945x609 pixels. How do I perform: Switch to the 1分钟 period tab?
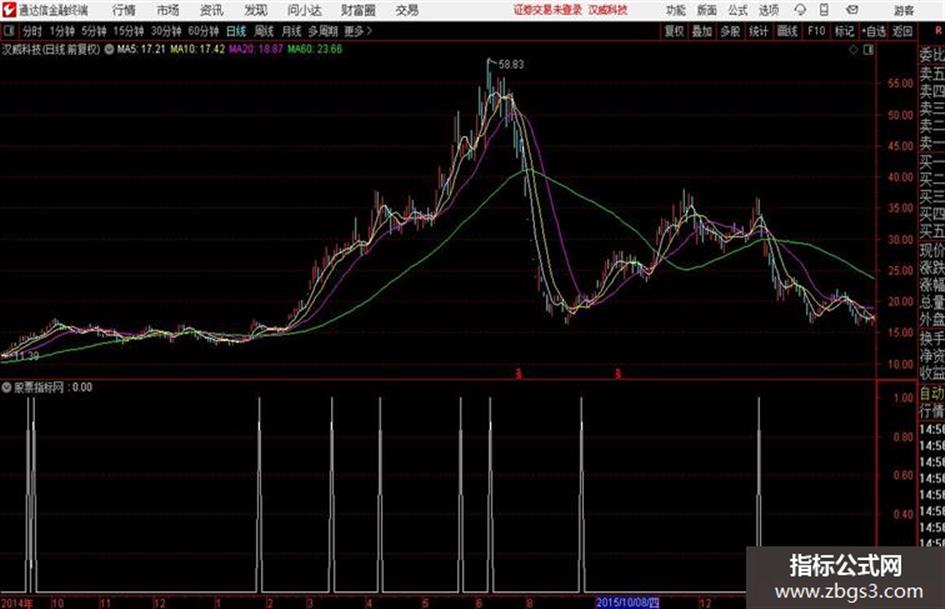pyautogui.click(x=62, y=31)
